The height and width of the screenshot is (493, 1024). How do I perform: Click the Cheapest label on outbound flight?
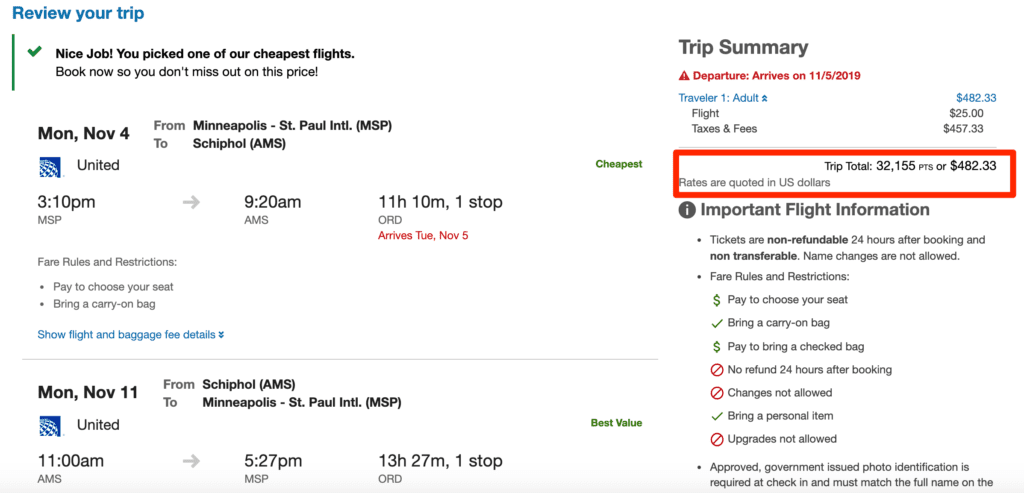coord(619,164)
